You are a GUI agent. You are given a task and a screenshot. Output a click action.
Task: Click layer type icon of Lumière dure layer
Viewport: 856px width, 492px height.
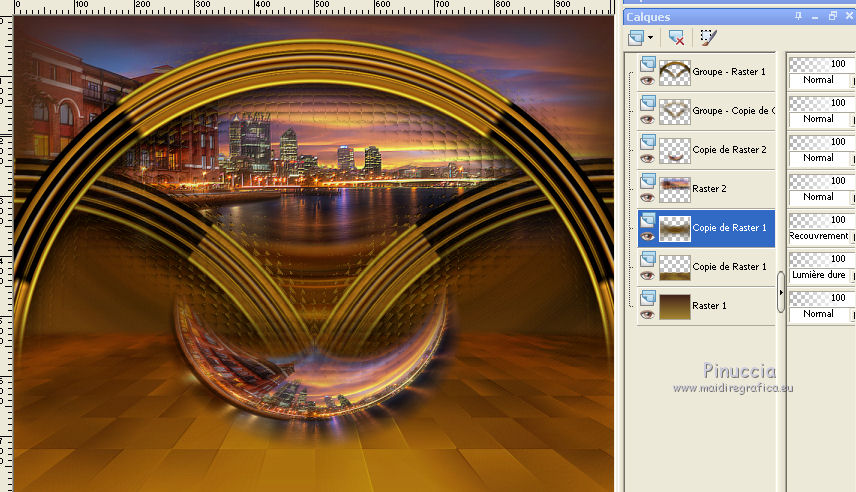click(647, 259)
